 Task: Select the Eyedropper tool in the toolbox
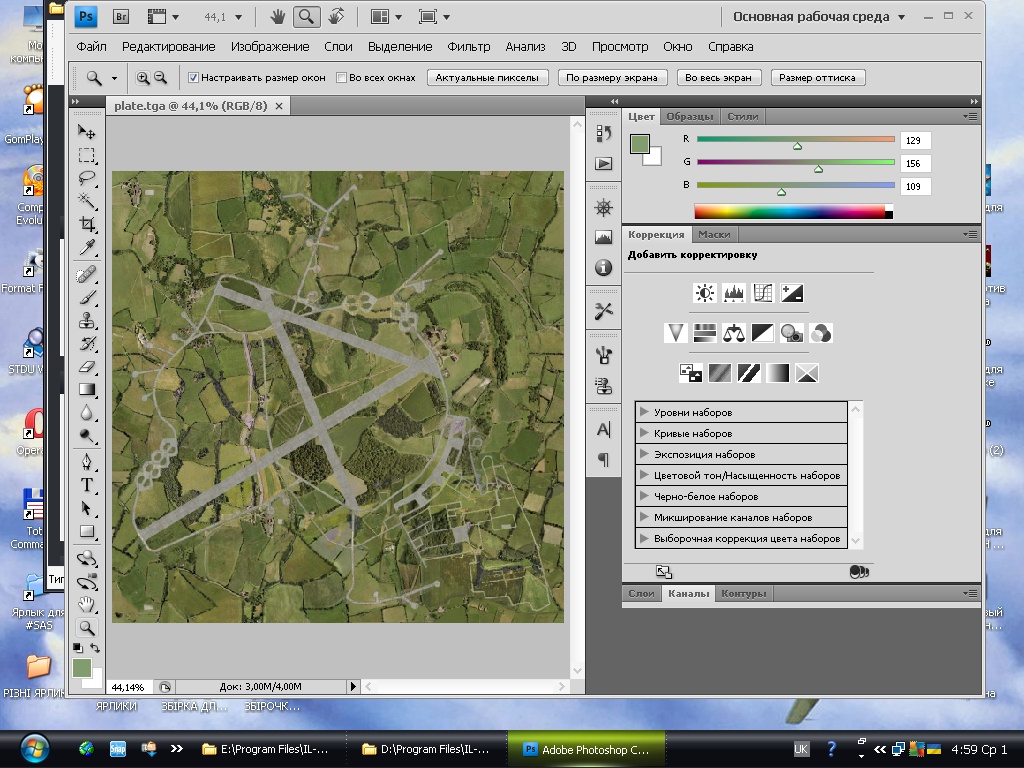click(x=87, y=247)
